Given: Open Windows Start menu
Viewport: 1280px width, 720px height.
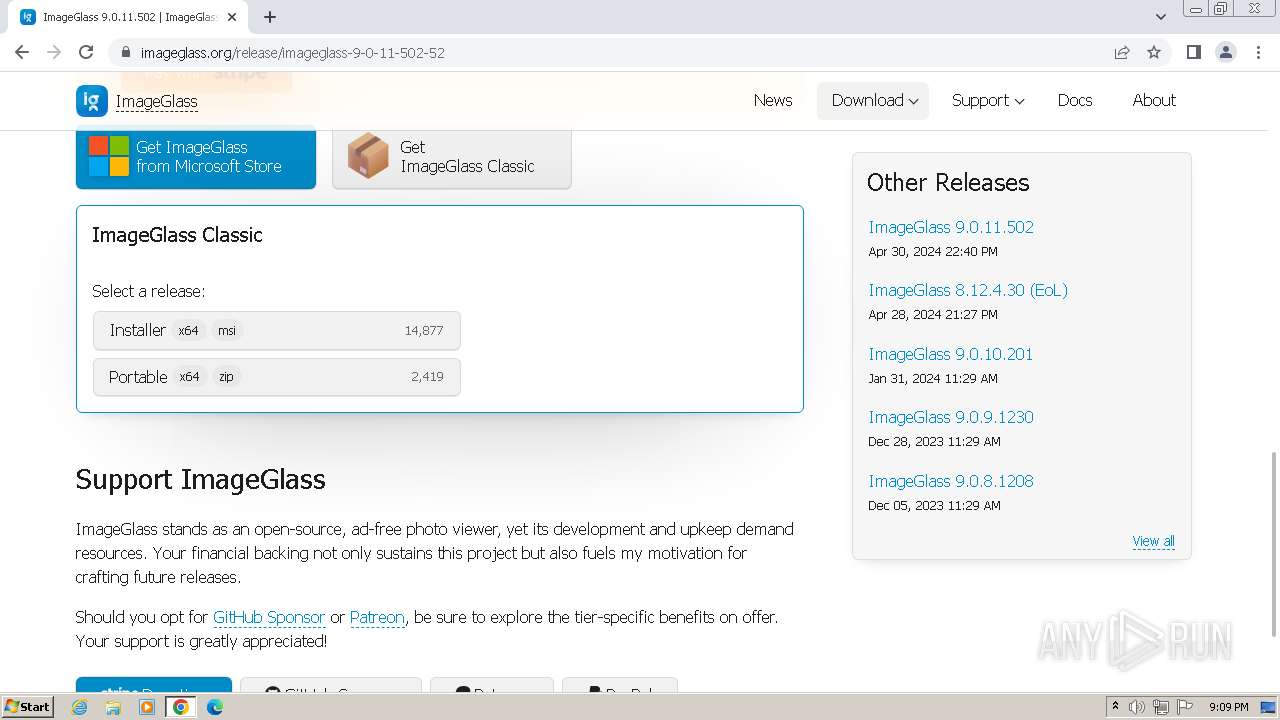Looking at the screenshot, I should pyautogui.click(x=27, y=706).
